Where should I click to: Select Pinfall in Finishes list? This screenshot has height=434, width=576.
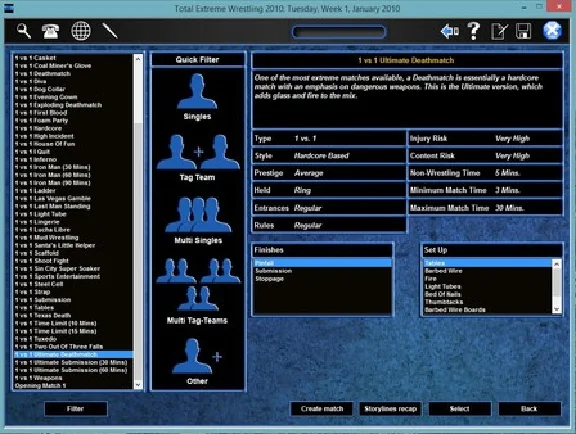coord(323,263)
